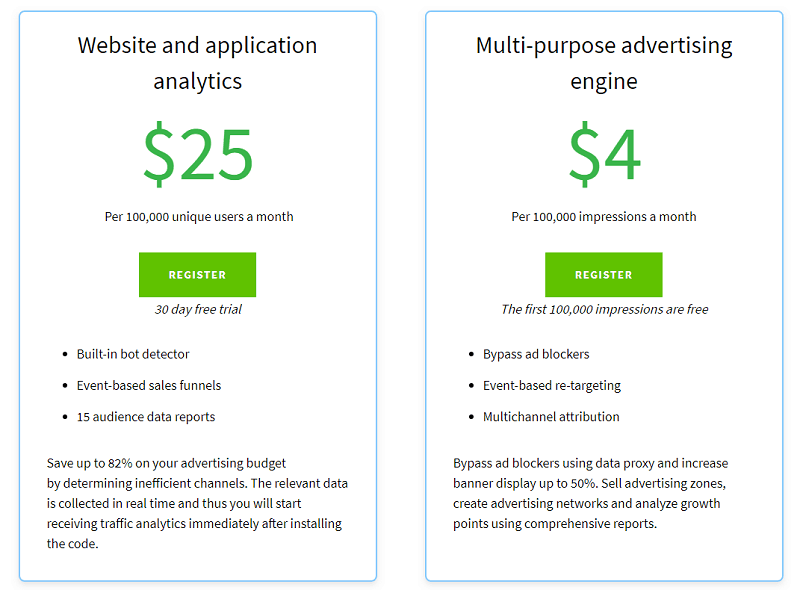800x590 pixels.
Task: Select the "Bypass ad blockers" bullet item
Action: (x=536, y=354)
